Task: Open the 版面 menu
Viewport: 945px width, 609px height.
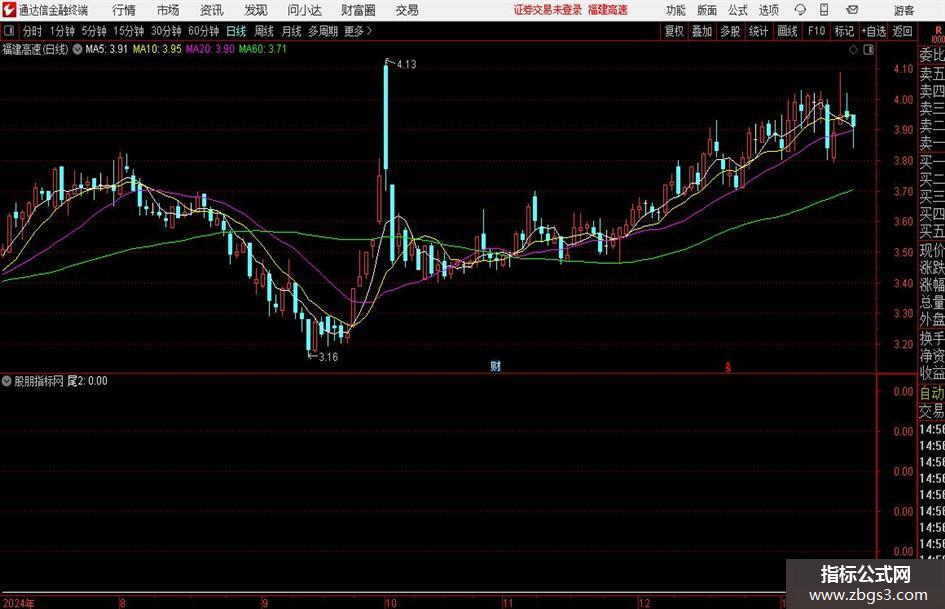Action: 707,10
